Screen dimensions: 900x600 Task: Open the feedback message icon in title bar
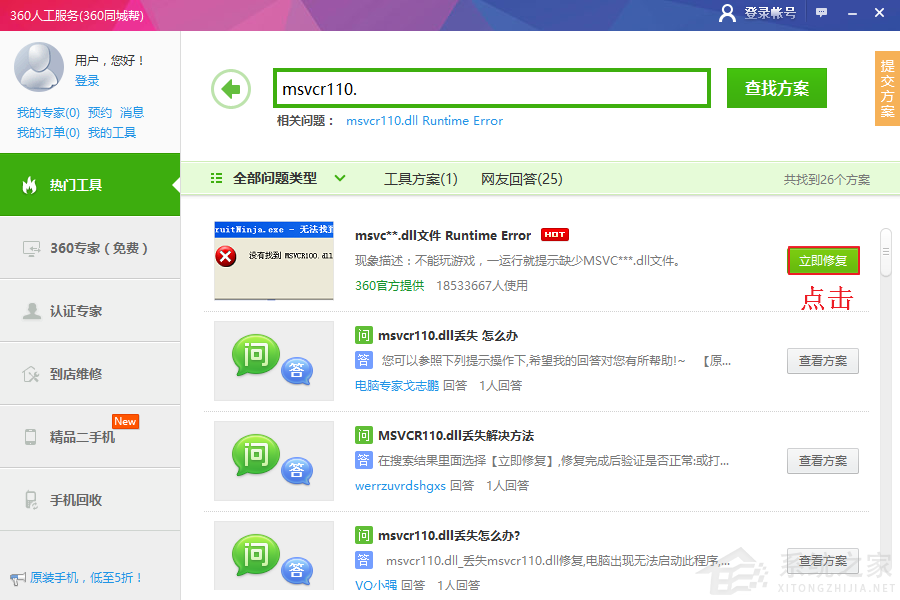821,12
